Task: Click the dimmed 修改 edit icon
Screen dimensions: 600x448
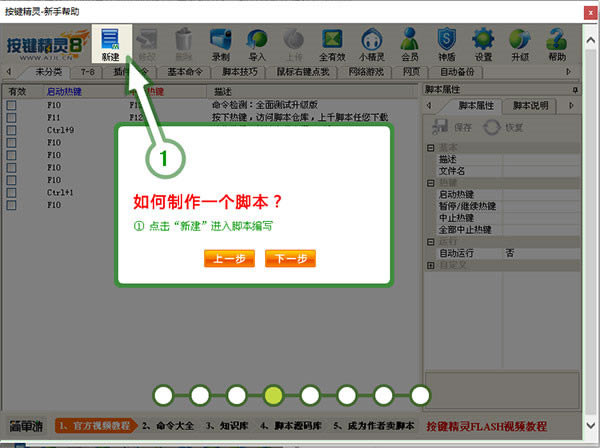Action: point(147,44)
